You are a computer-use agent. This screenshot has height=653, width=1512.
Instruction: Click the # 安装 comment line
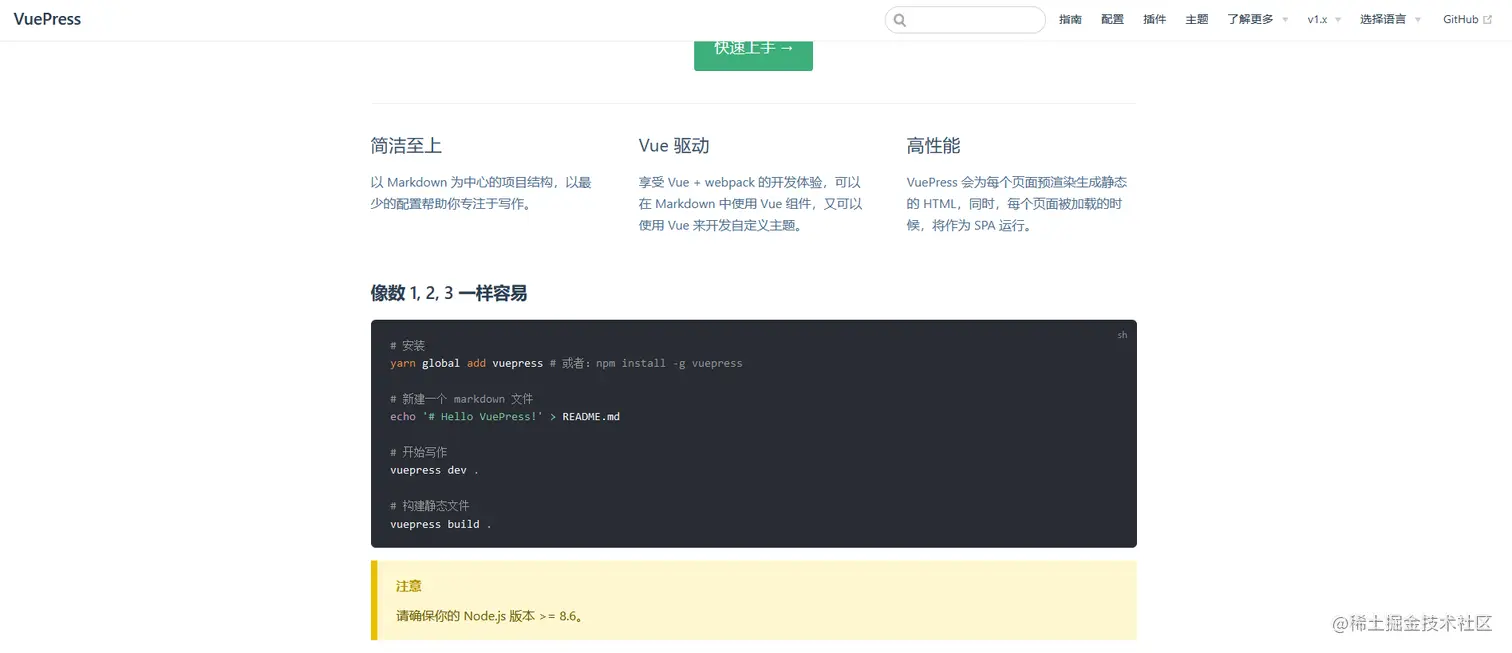408,345
